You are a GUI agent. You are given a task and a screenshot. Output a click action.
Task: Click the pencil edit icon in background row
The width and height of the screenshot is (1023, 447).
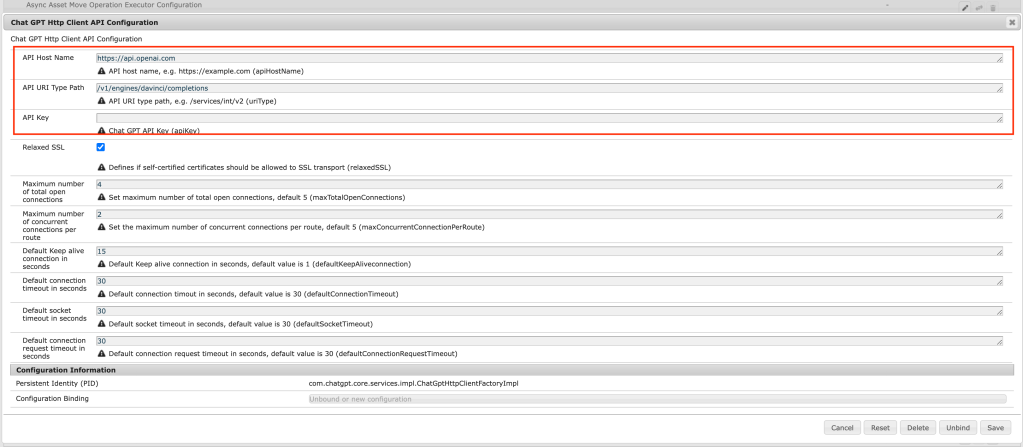pyautogui.click(x=965, y=7)
